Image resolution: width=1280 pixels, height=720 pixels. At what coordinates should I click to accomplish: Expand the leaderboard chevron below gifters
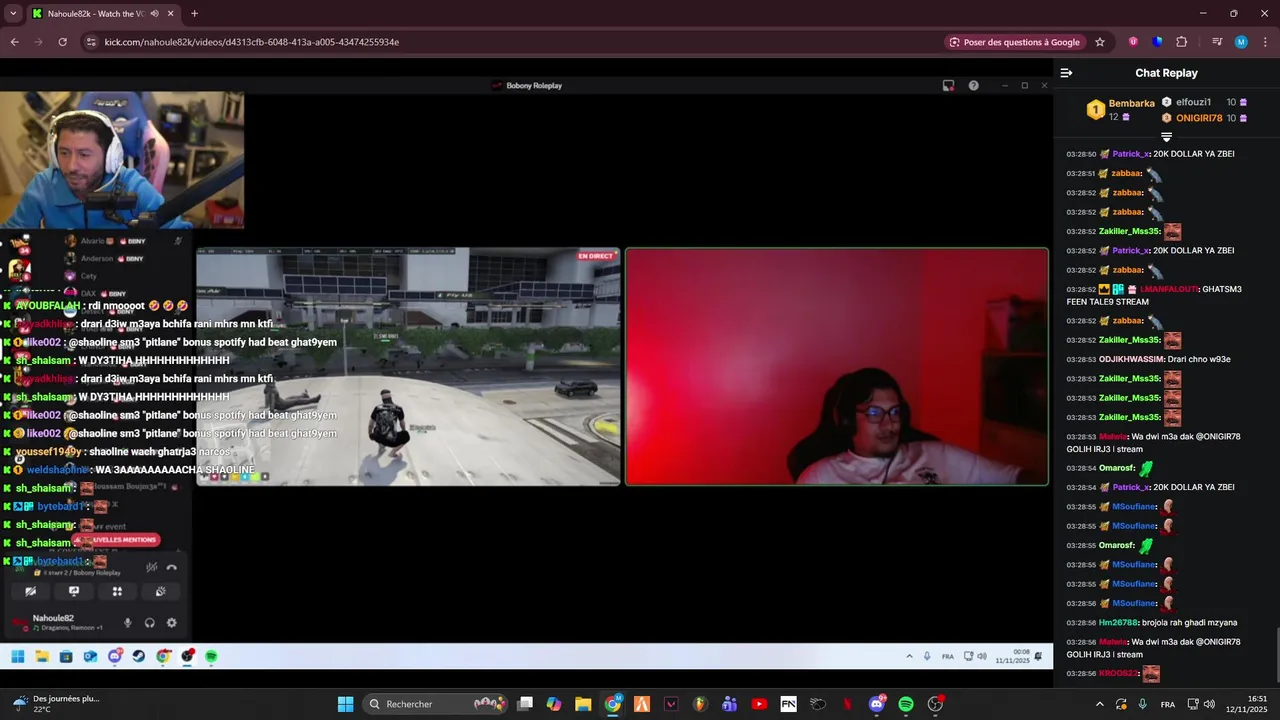(x=1166, y=136)
